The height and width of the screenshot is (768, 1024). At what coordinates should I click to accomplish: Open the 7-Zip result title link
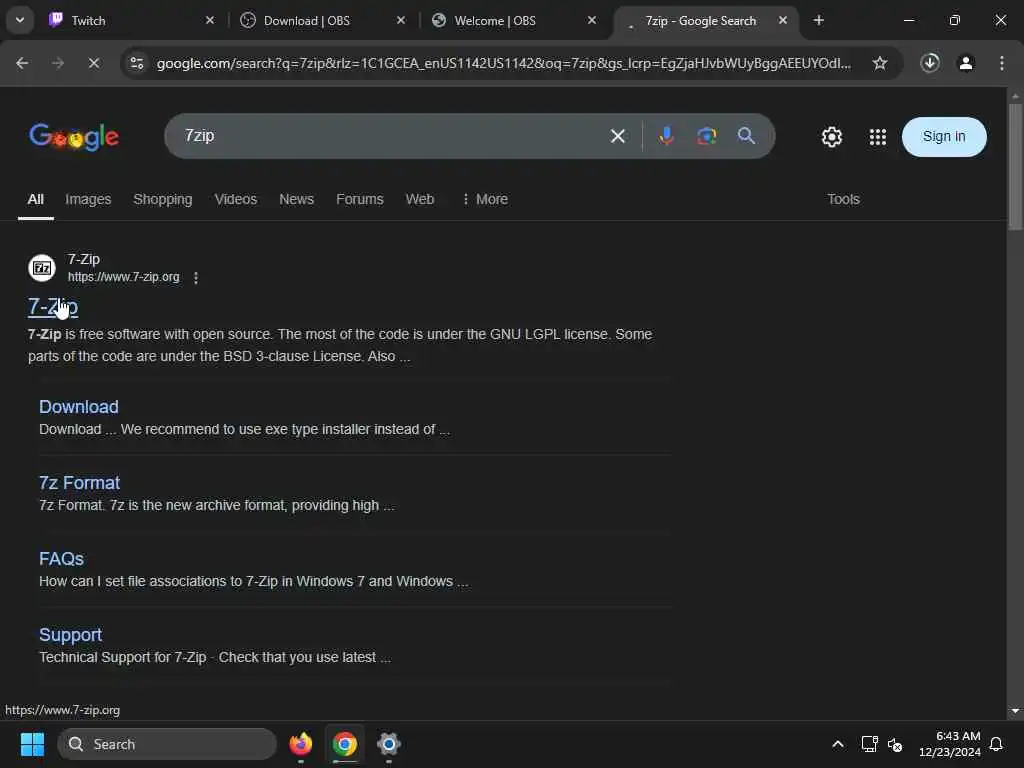click(53, 306)
